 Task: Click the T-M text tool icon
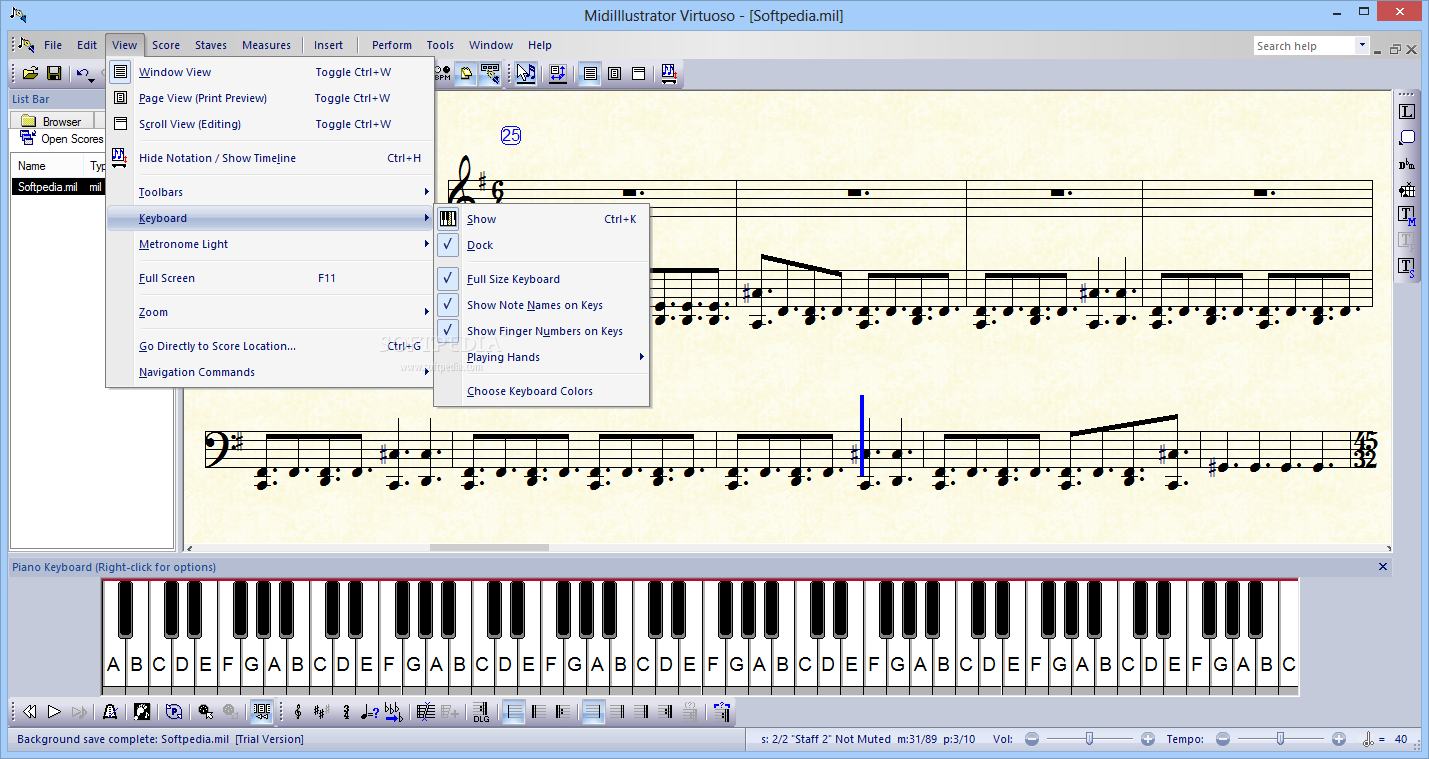tap(1407, 215)
